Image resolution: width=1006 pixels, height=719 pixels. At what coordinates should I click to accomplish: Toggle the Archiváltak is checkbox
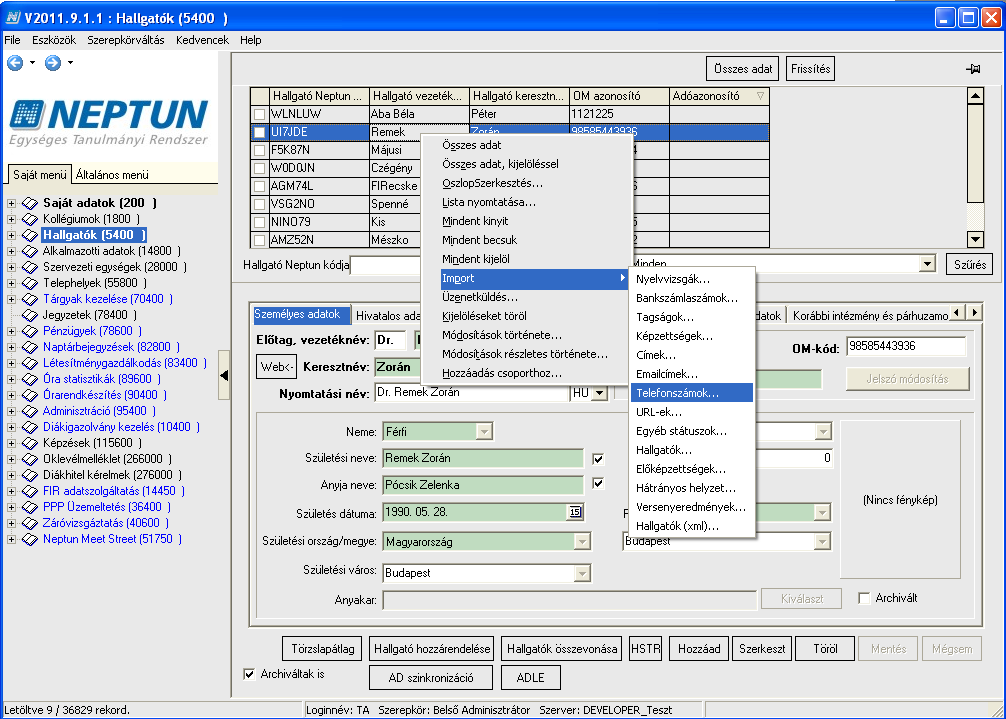[x=249, y=674]
